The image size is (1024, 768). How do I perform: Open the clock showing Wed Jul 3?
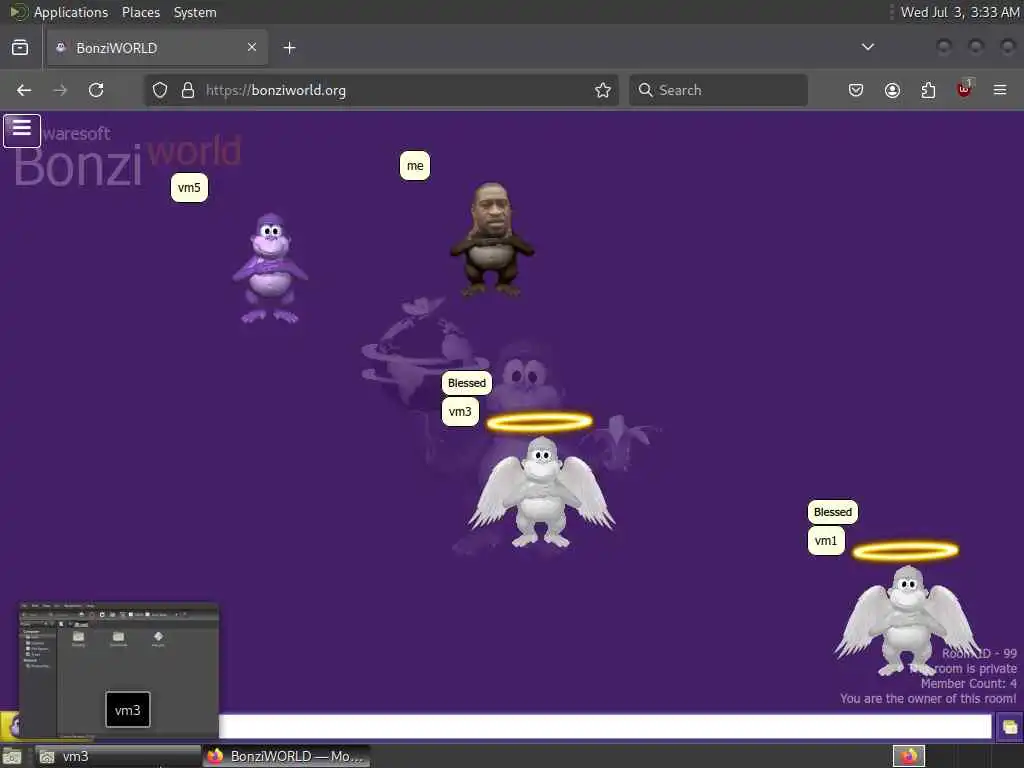click(960, 12)
